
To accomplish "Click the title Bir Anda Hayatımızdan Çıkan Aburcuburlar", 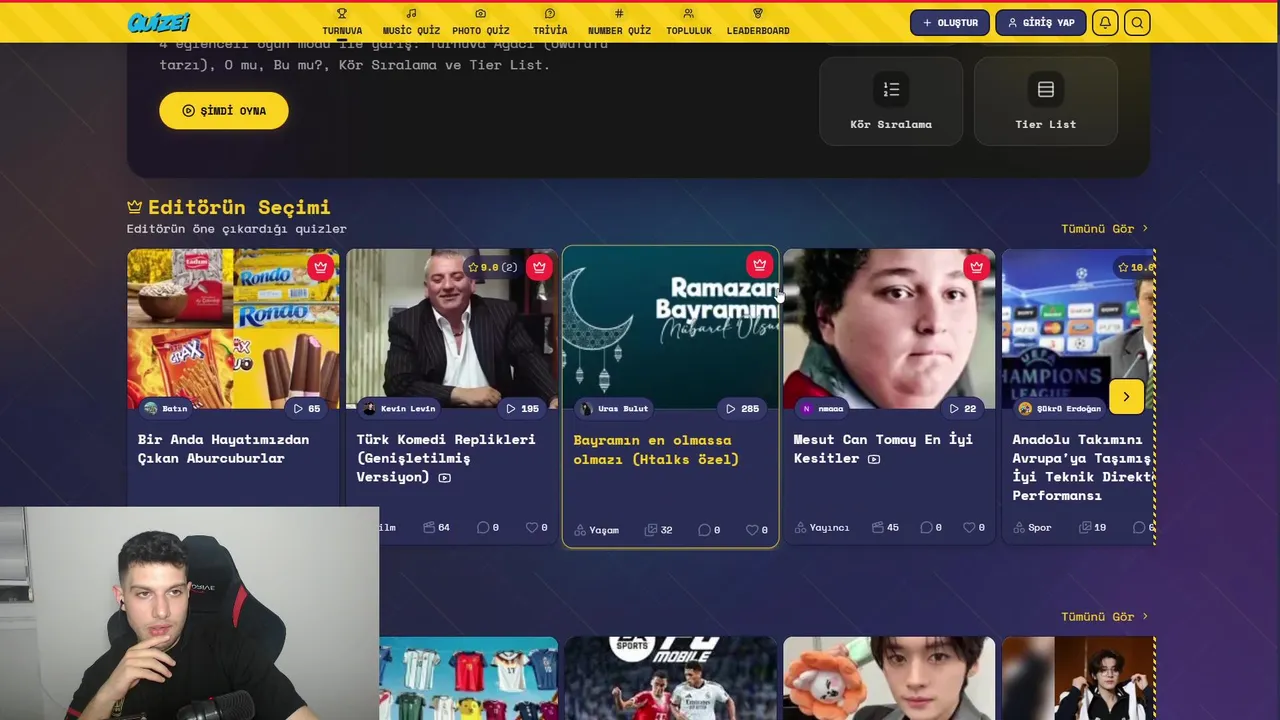I will 223,448.
